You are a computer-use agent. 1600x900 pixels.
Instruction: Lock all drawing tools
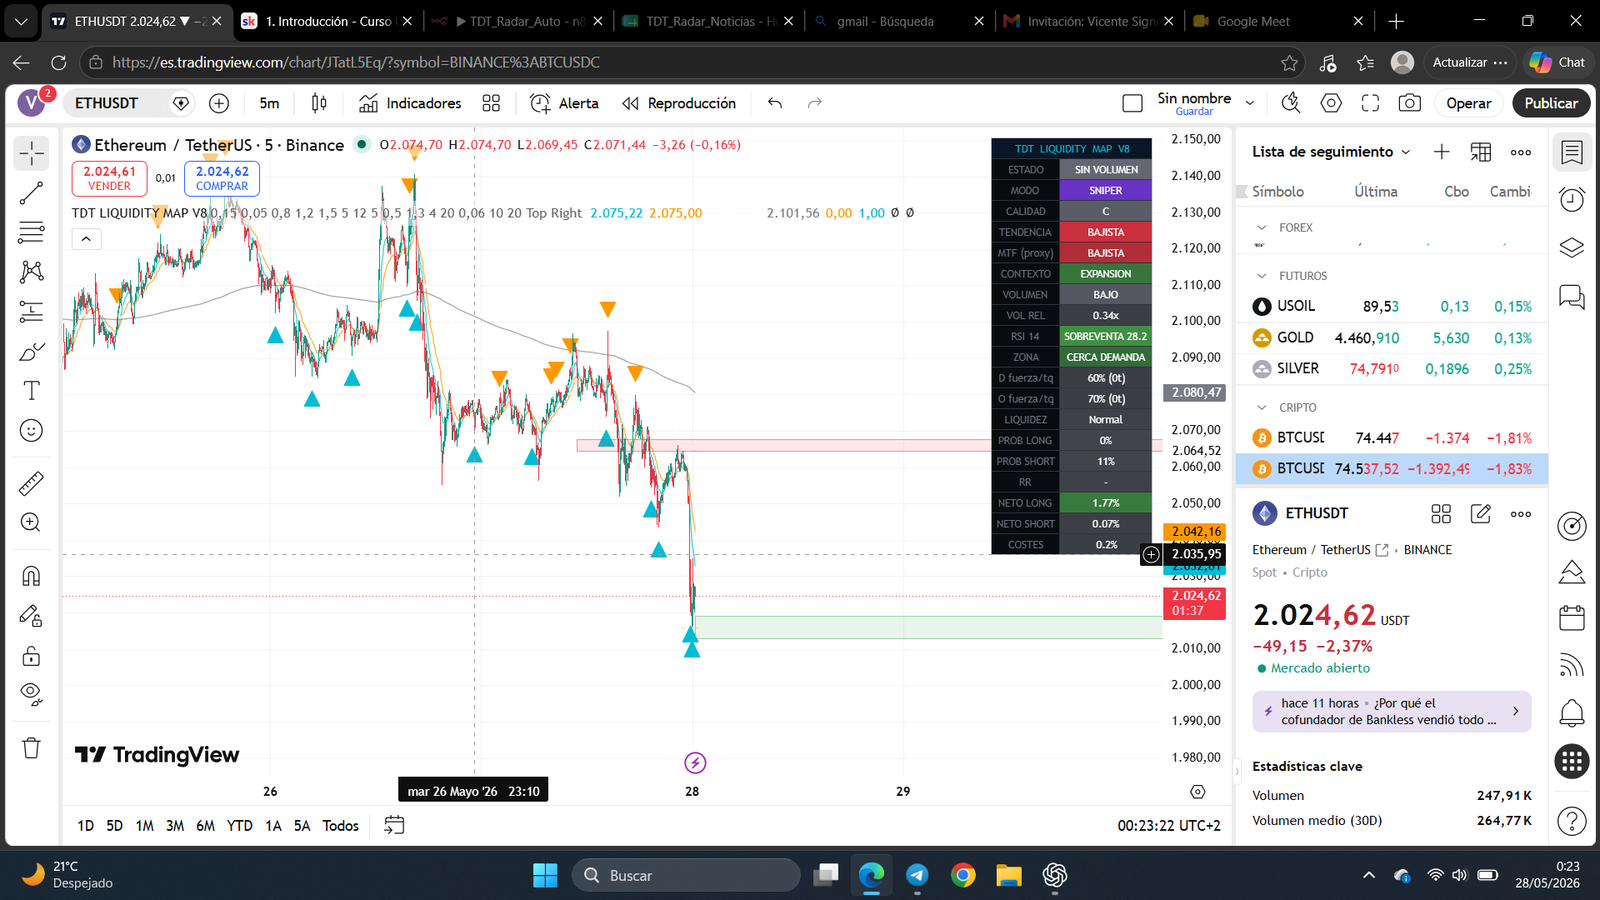[x=32, y=656]
